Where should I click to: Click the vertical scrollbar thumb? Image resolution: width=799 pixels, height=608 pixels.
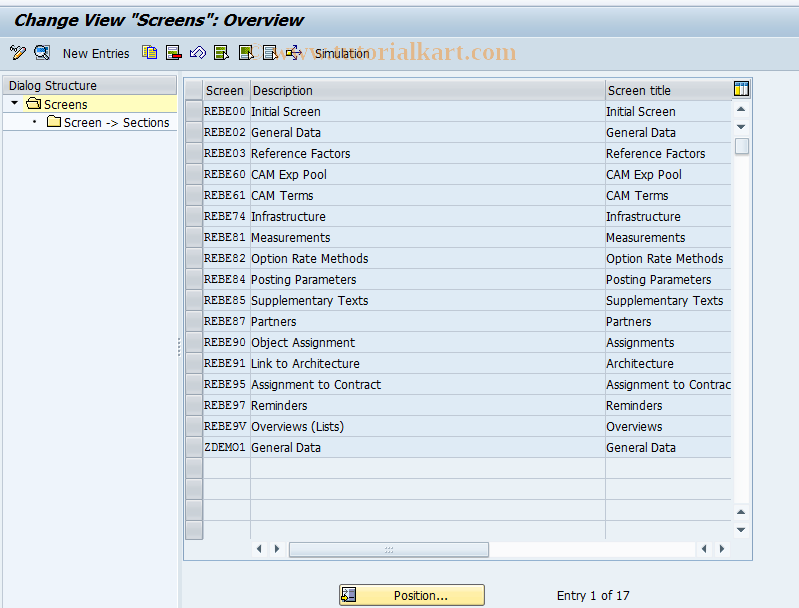pyautogui.click(x=742, y=146)
